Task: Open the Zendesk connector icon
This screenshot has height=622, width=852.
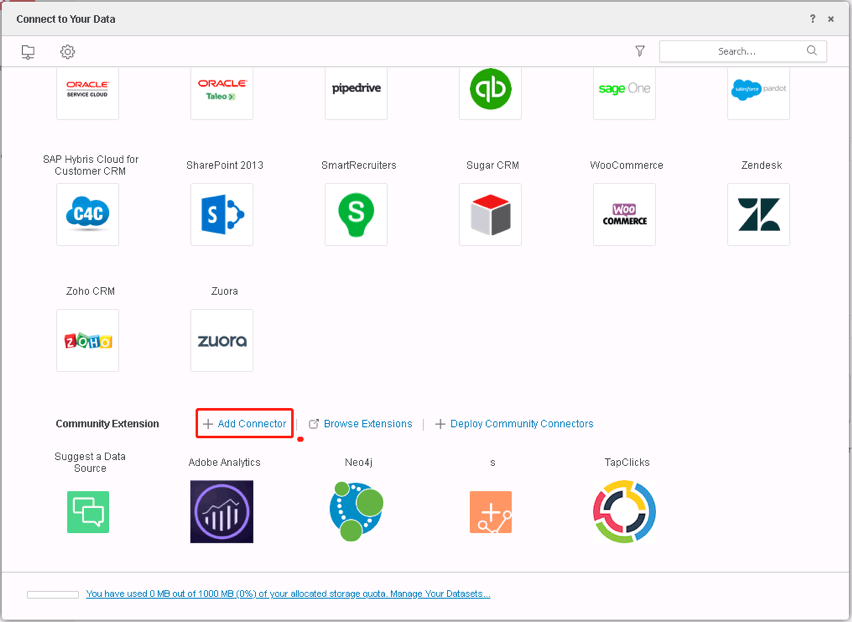Action: 758,214
